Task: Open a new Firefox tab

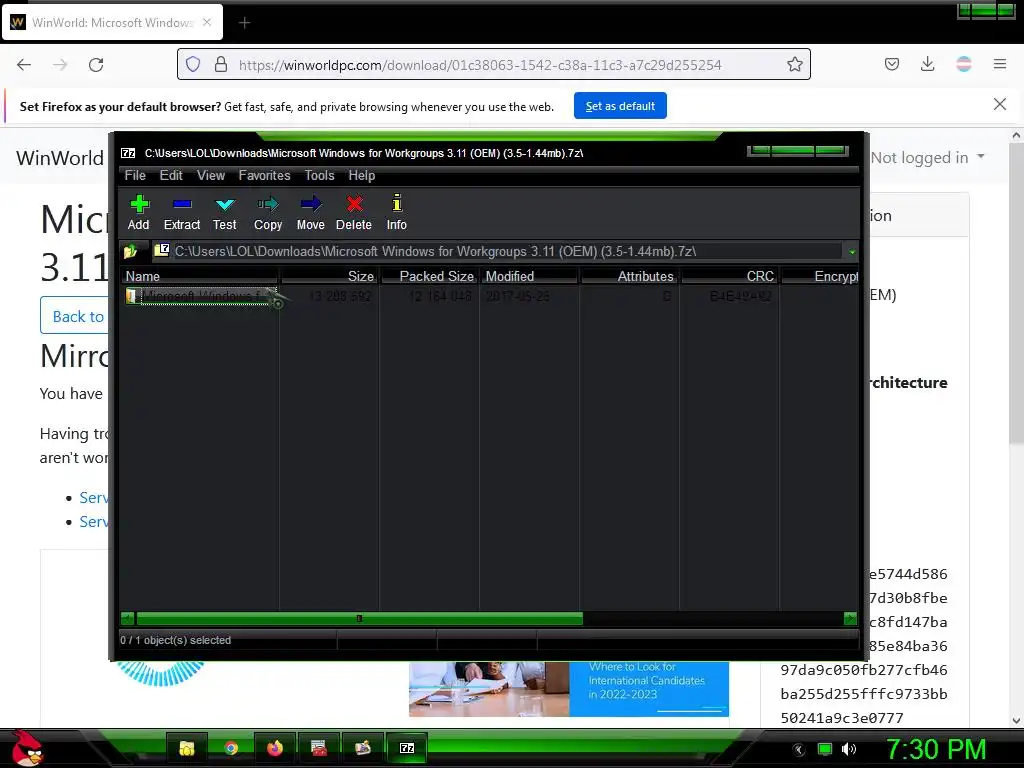Action: 244,23
